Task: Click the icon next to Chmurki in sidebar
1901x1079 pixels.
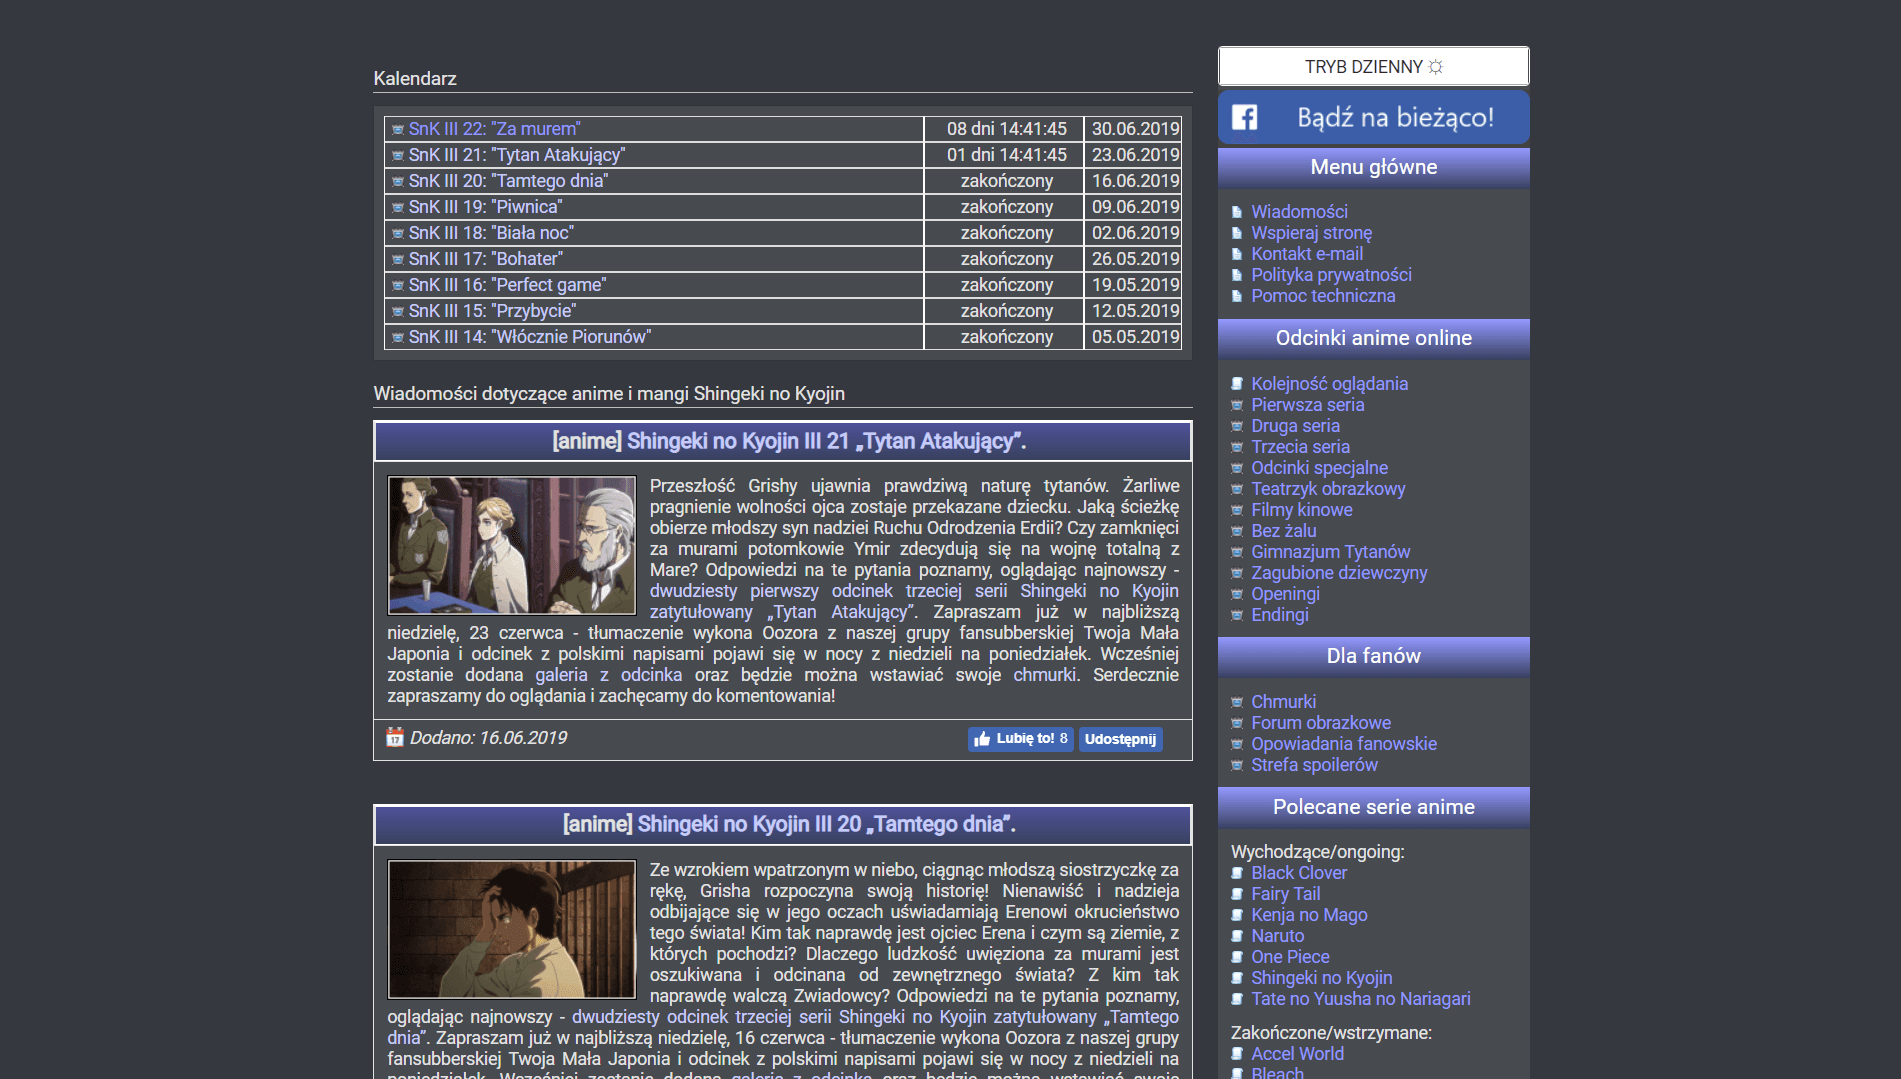Action: pyautogui.click(x=1237, y=702)
